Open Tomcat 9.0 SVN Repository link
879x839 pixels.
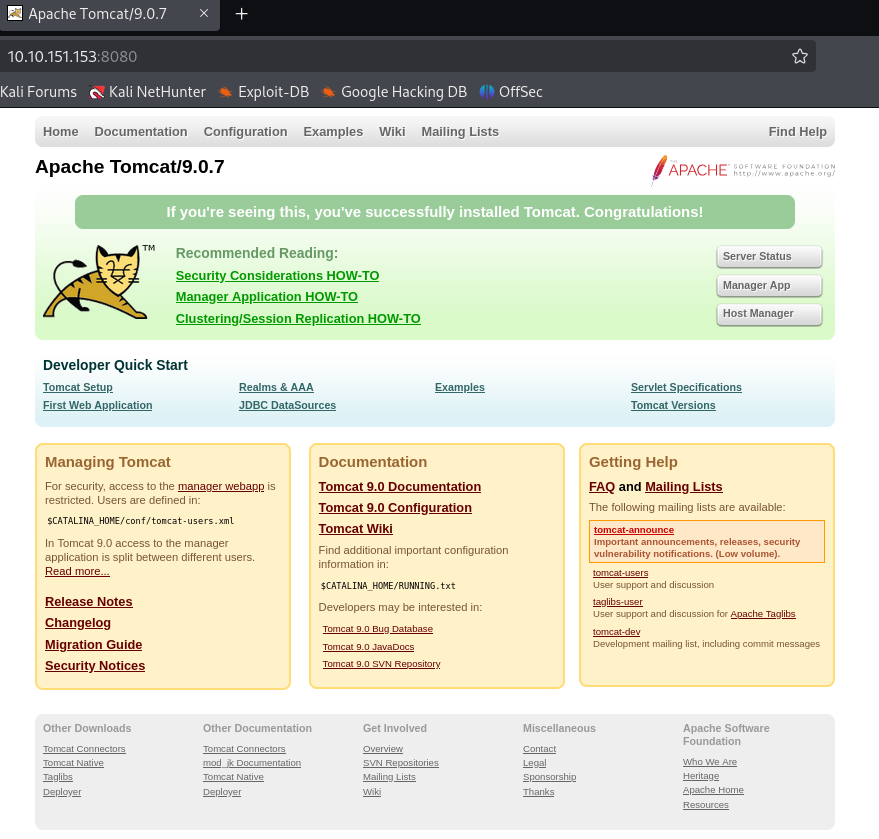click(x=381, y=664)
